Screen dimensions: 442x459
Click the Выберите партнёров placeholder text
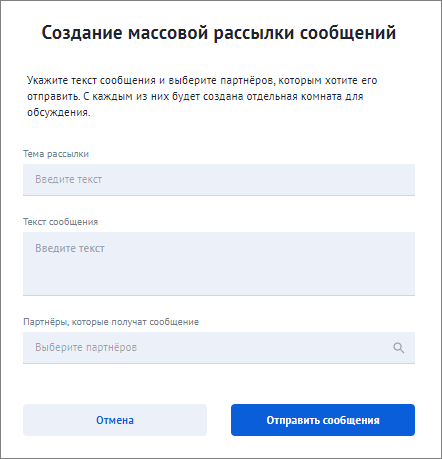(86, 347)
